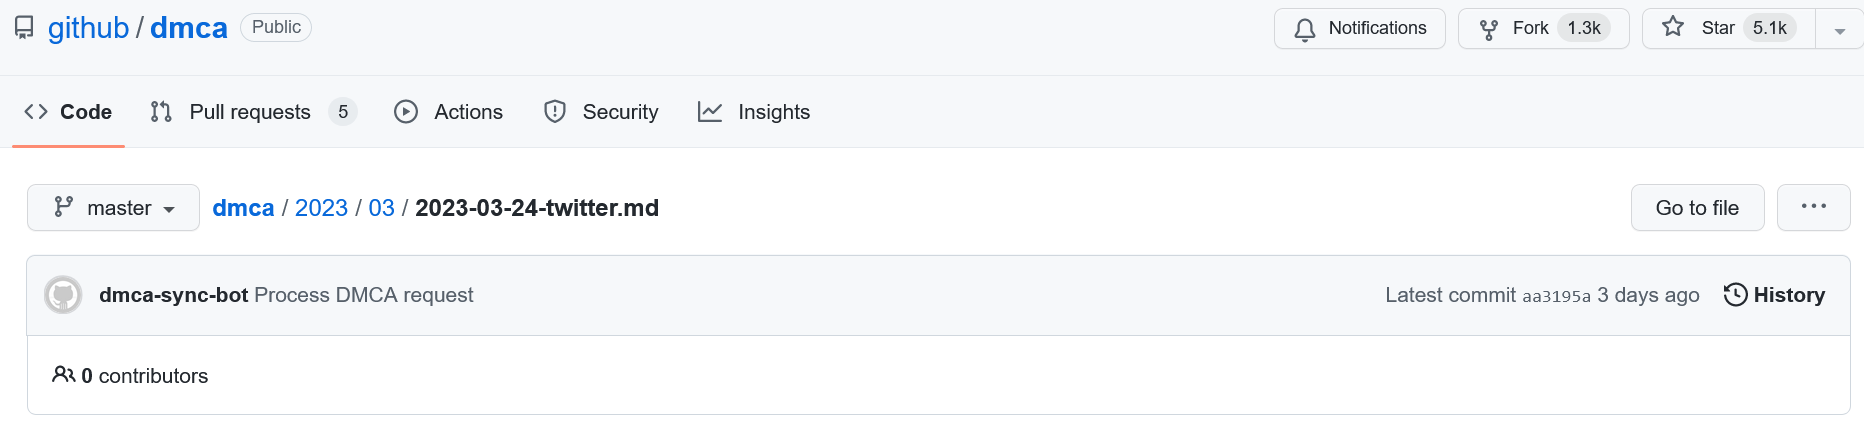Viewport: 1864px width, 429px height.
Task: Open the master branch selector dropdown
Action: coord(113,207)
